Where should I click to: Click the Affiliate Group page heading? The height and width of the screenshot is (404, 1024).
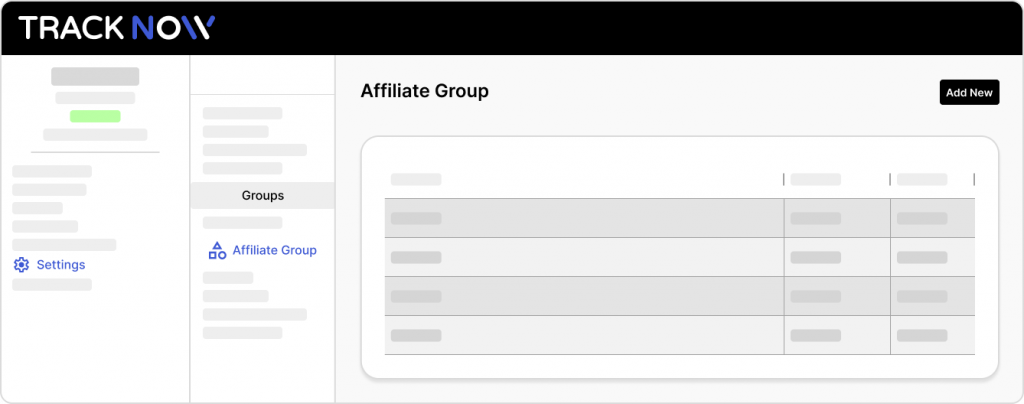[x=424, y=91]
